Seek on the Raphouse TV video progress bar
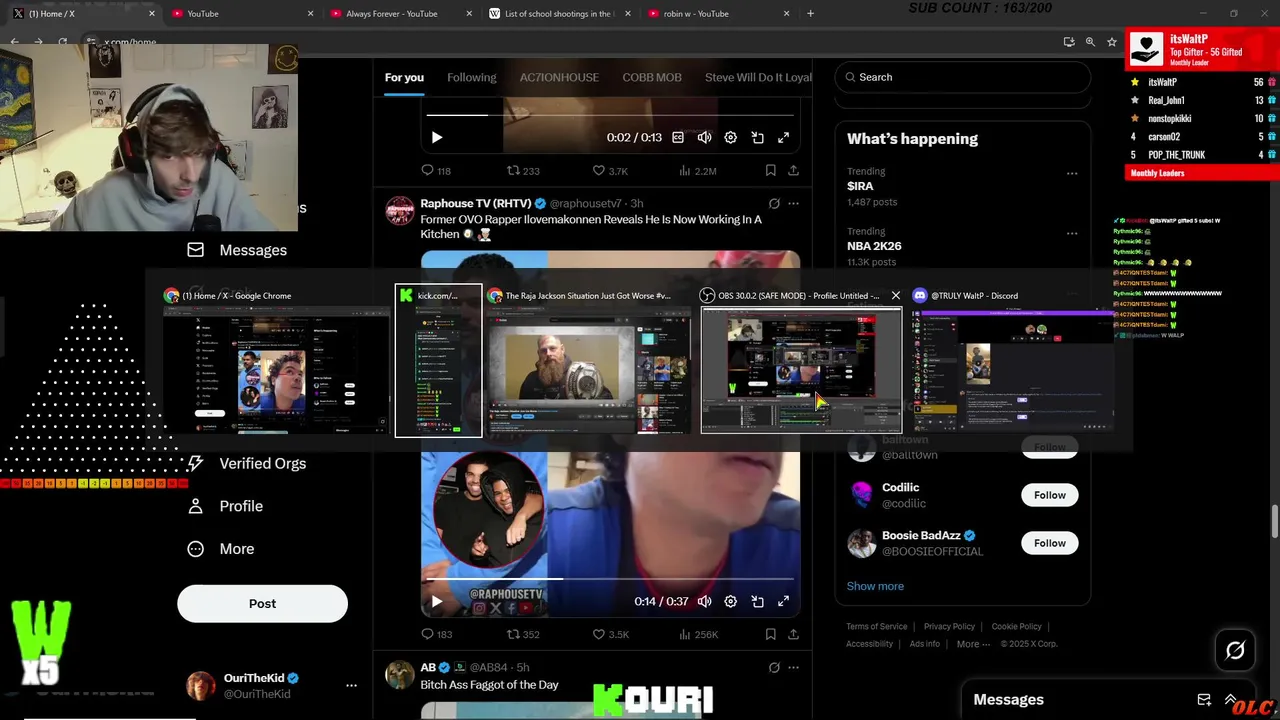This screenshot has height=720, width=1280. (x=610, y=579)
